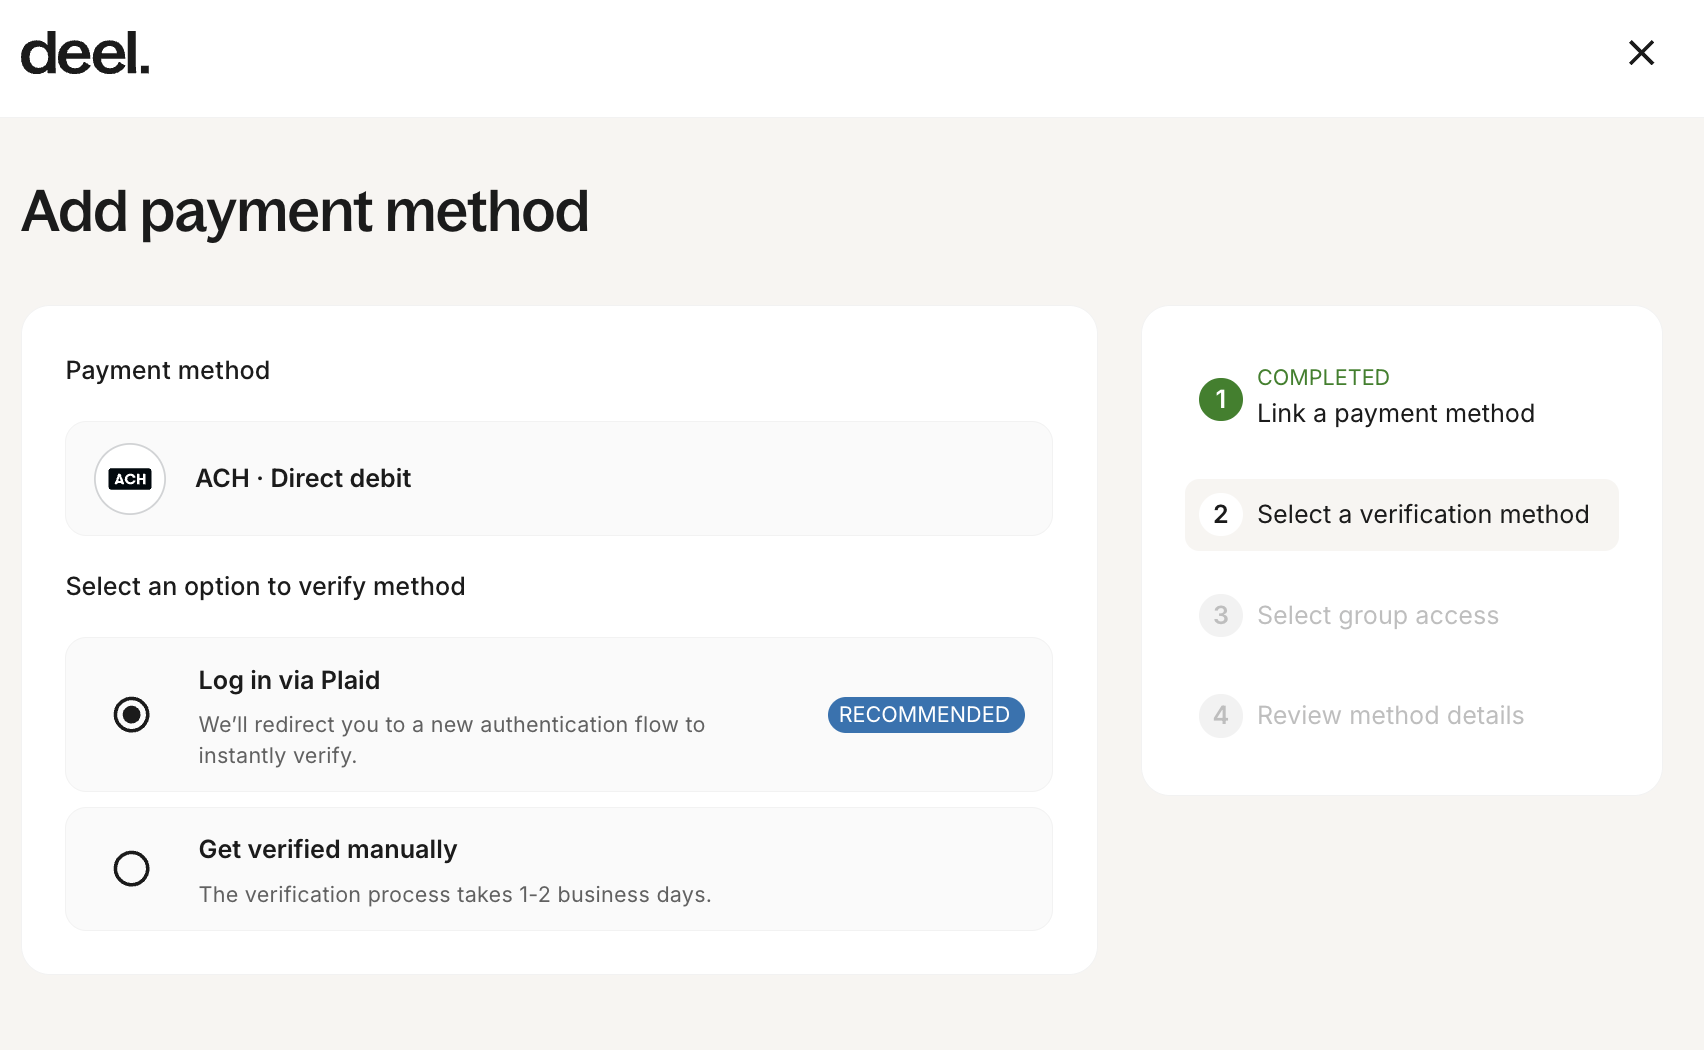Screen dimensions: 1704x1050
Task: Go to Select a verification method step
Action: tap(1401, 515)
